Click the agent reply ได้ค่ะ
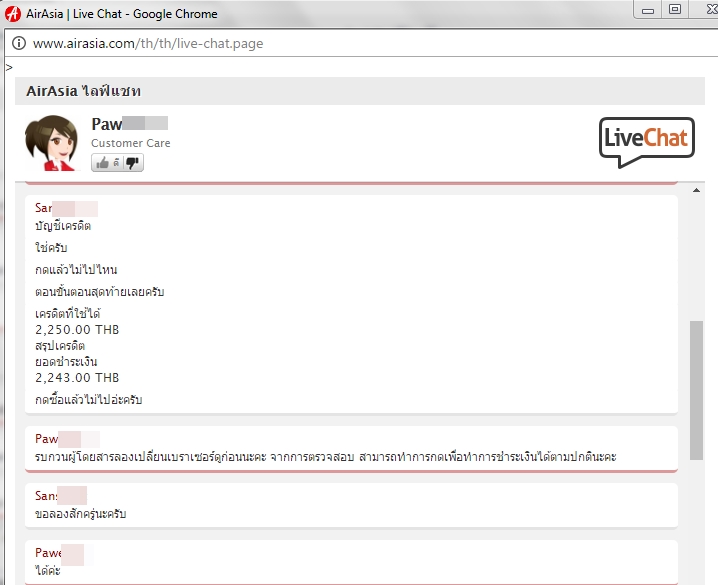718x585 pixels. click(48, 570)
